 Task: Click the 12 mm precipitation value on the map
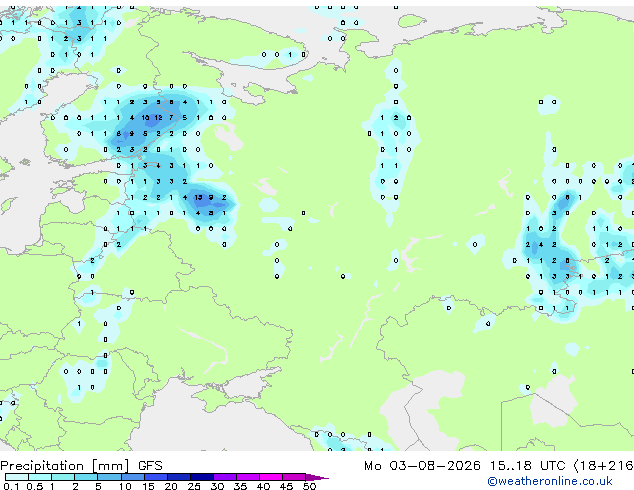(158, 118)
